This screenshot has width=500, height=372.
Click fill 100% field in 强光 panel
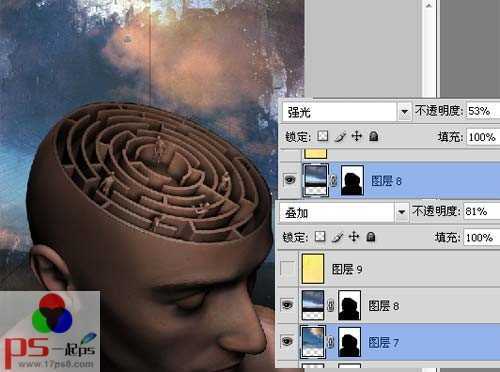(483, 137)
